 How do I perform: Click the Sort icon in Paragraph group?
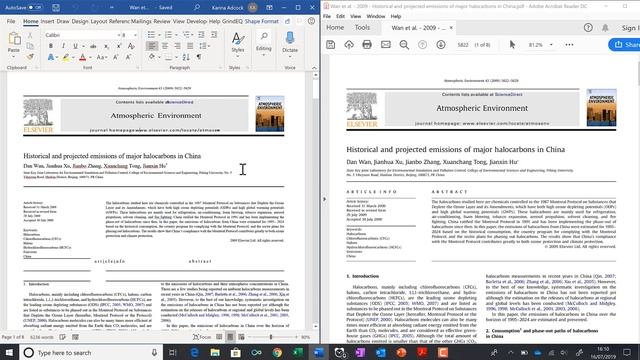coord(186,57)
